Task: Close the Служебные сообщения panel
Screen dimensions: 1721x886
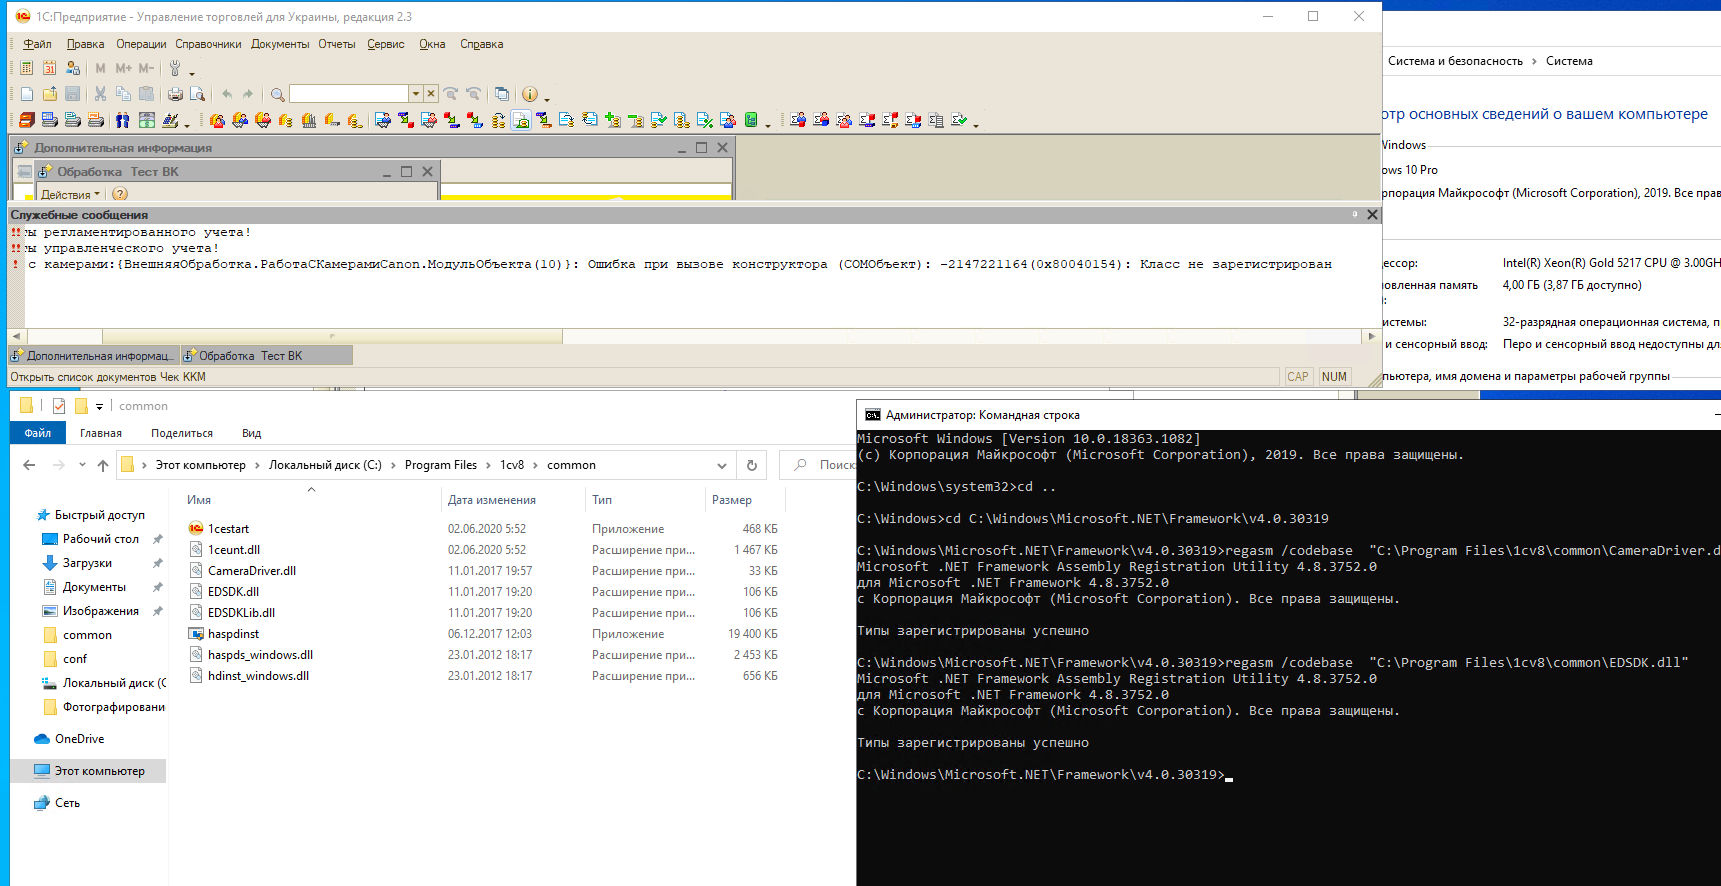Action: [1372, 215]
